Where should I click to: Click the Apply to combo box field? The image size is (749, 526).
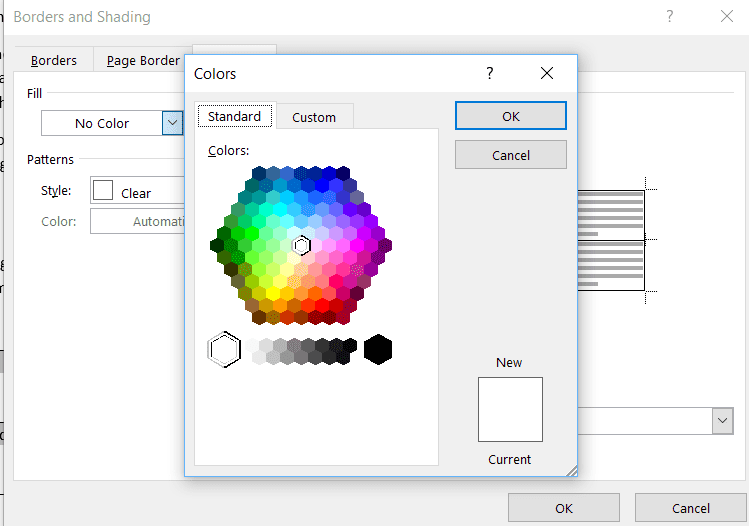(655, 421)
